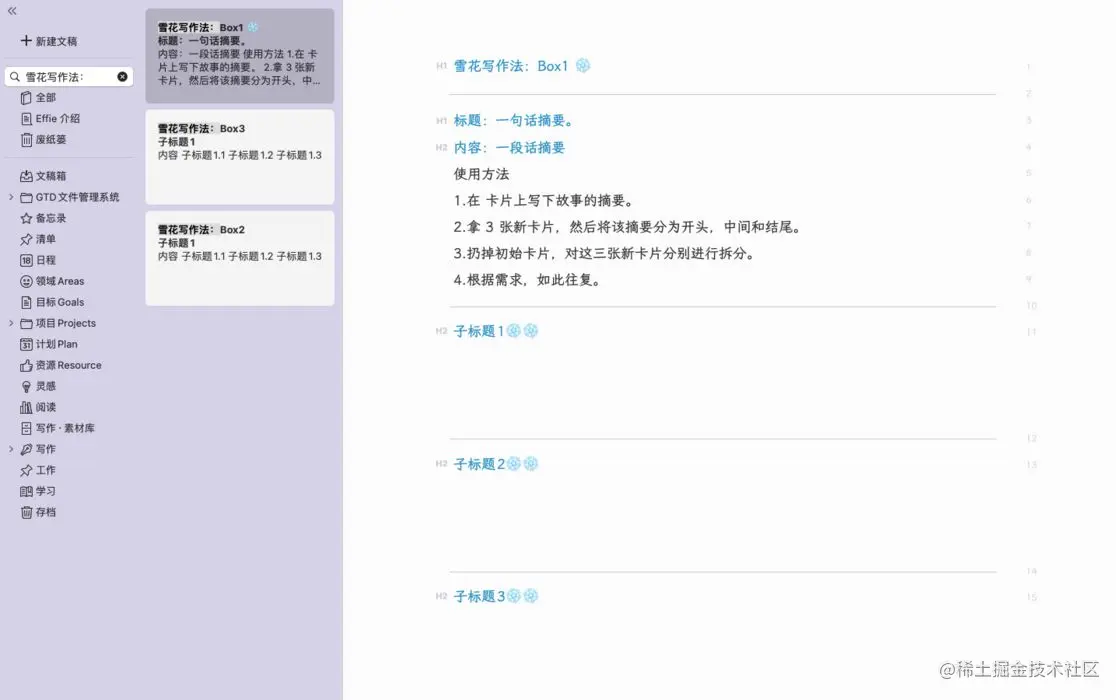Open 目标 Goals in the sidebar
This screenshot has height=700, width=1120.
coord(60,302)
